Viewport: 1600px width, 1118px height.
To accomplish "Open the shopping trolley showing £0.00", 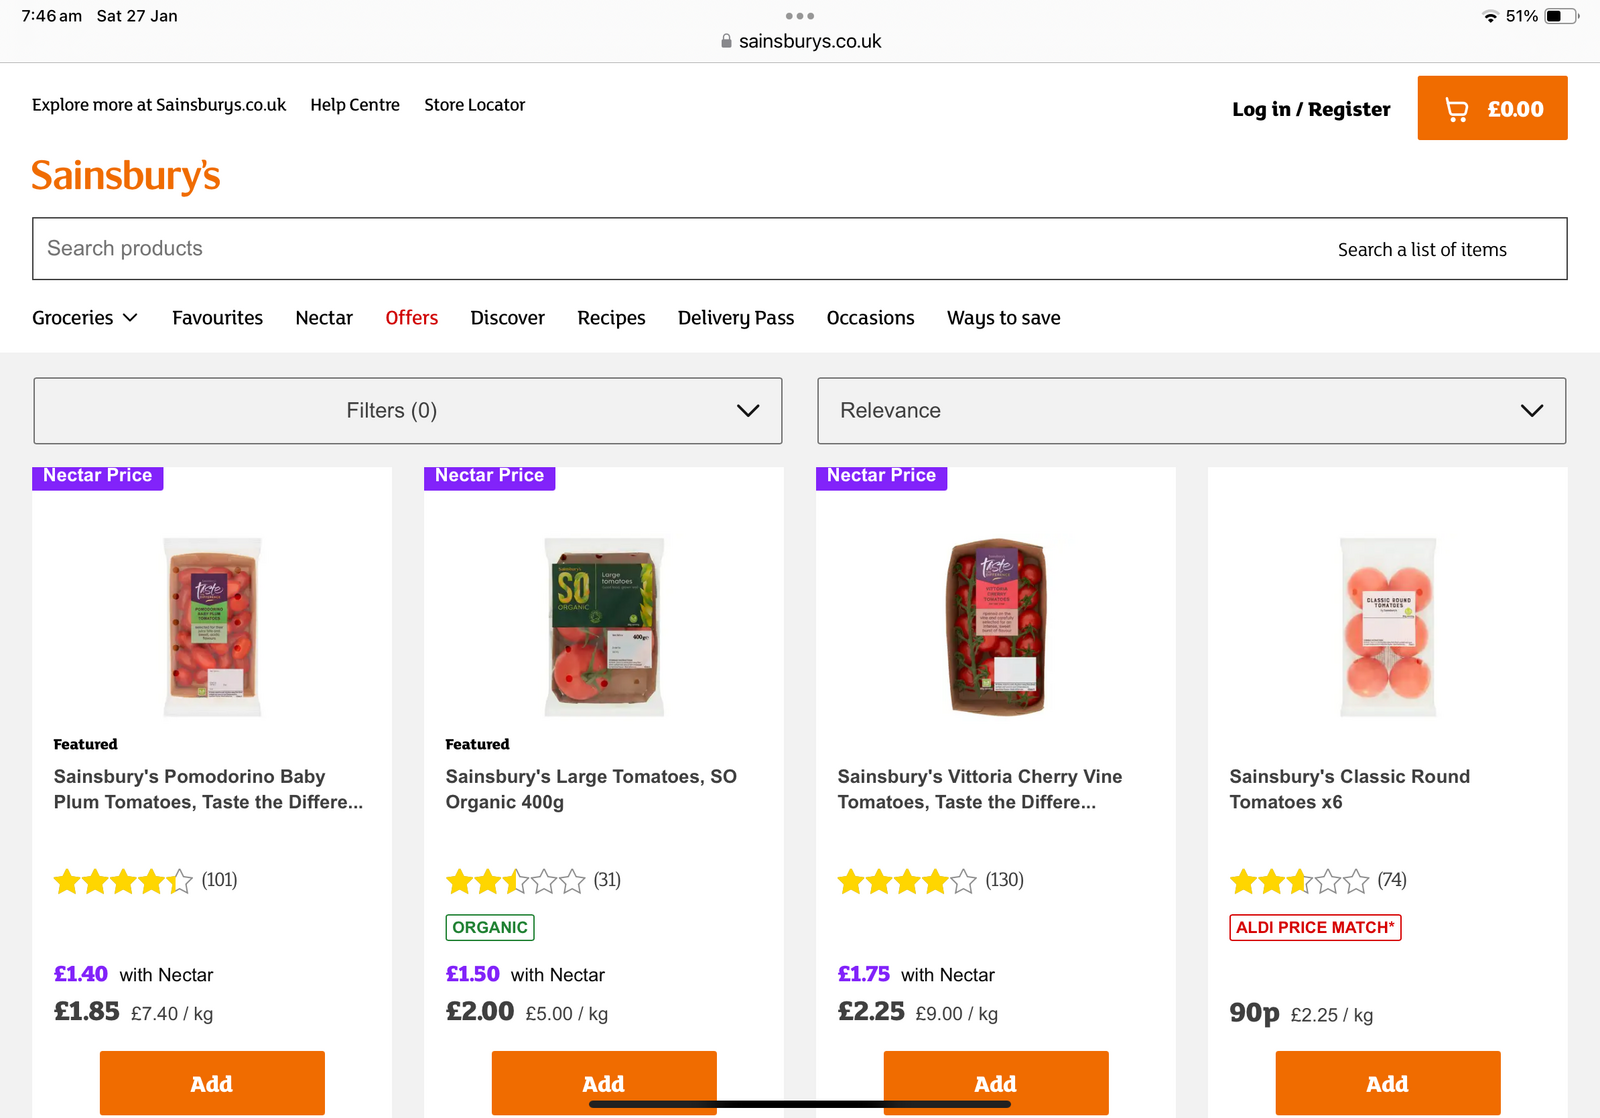I will [1492, 108].
